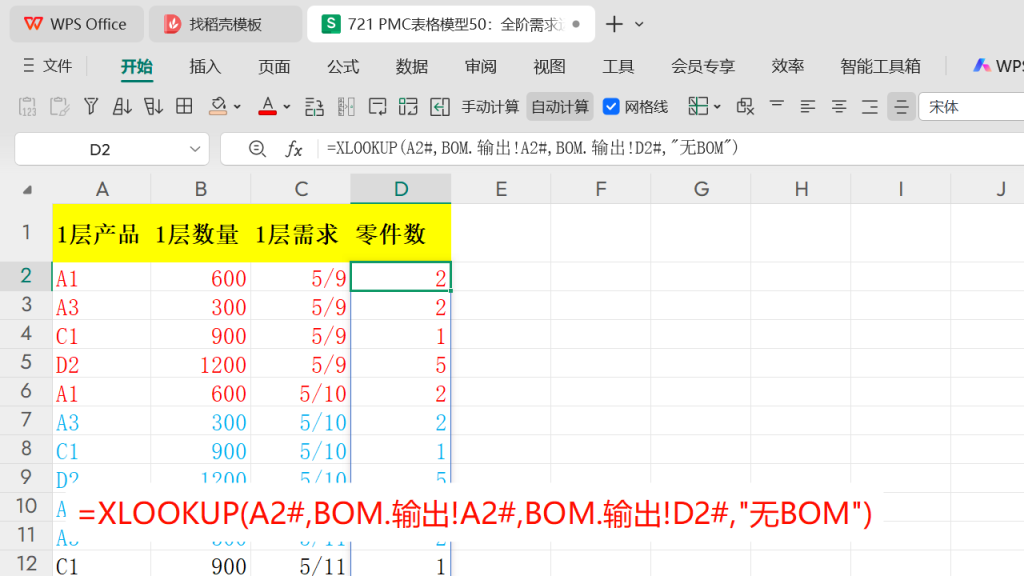This screenshot has width=1024, height=576.
Task: Switch to the WPS Office home tab
Action: [76, 24]
